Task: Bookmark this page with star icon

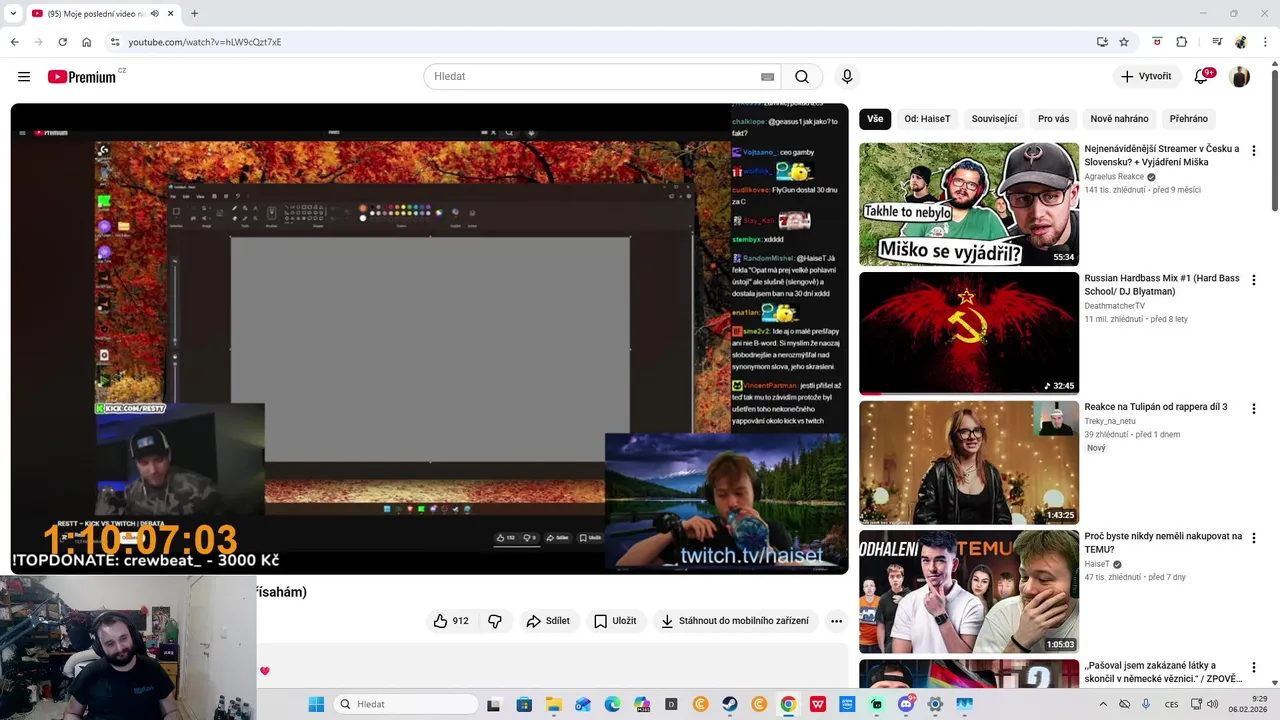Action: [x=1124, y=42]
